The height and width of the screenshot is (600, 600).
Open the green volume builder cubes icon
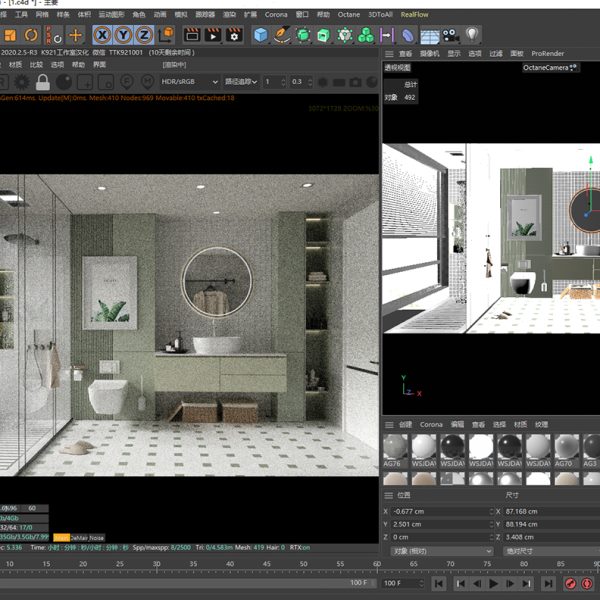pyautogui.click(x=366, y=35)
